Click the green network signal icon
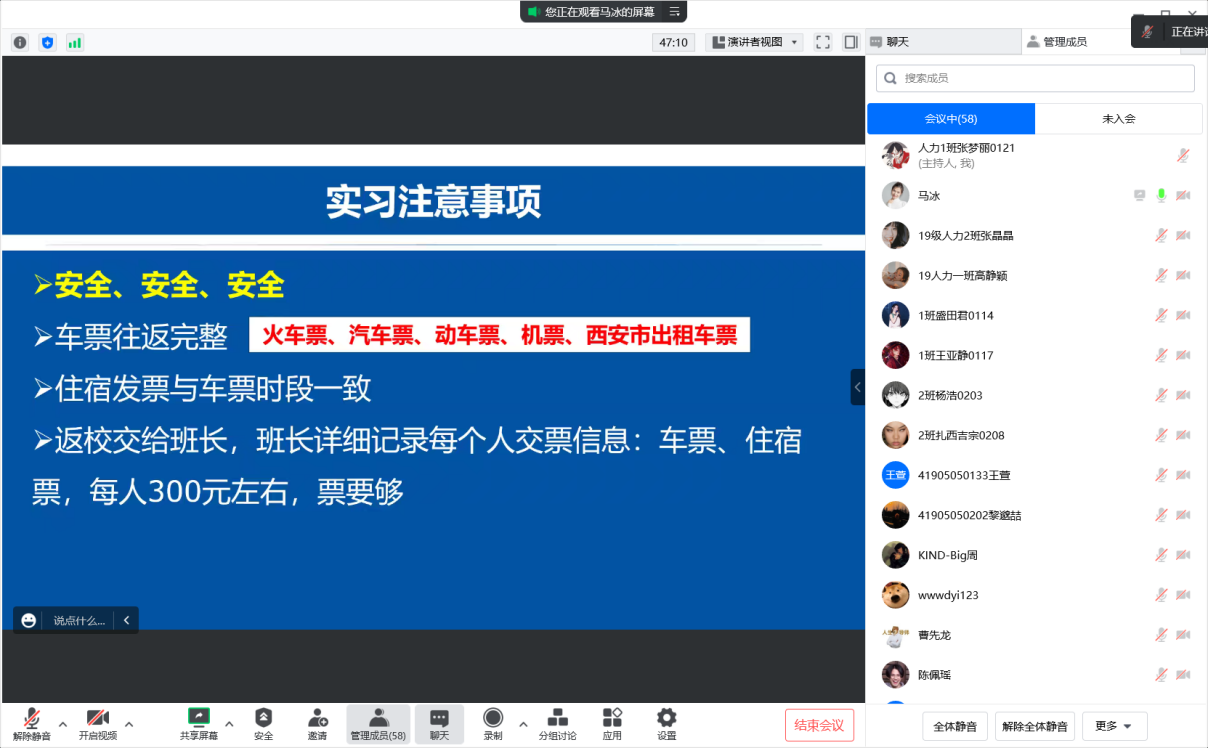 [74, 42]
